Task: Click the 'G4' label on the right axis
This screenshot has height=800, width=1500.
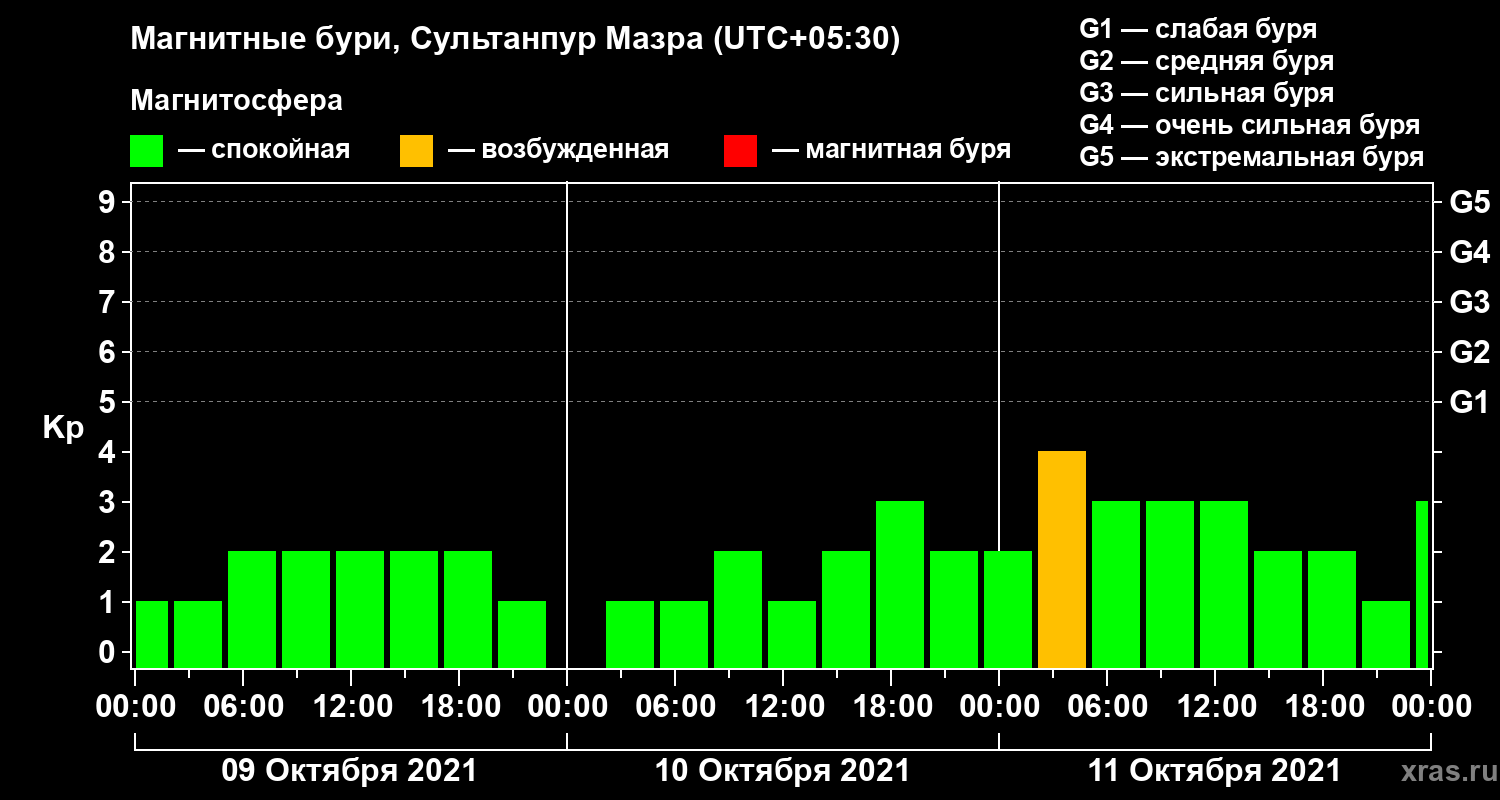Action: coord(1469,252)
